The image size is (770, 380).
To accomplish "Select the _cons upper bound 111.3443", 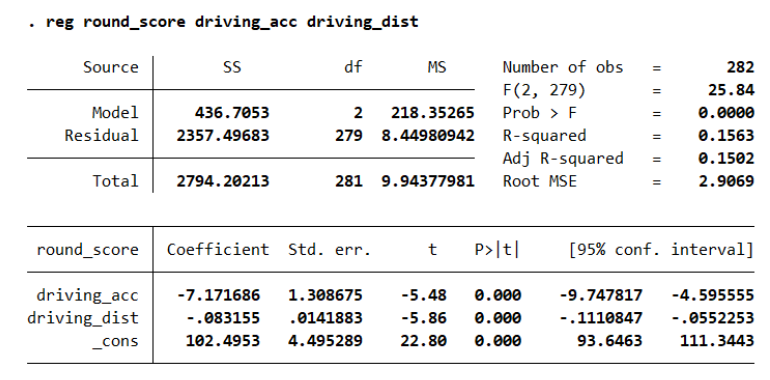I will click(716, 341).
